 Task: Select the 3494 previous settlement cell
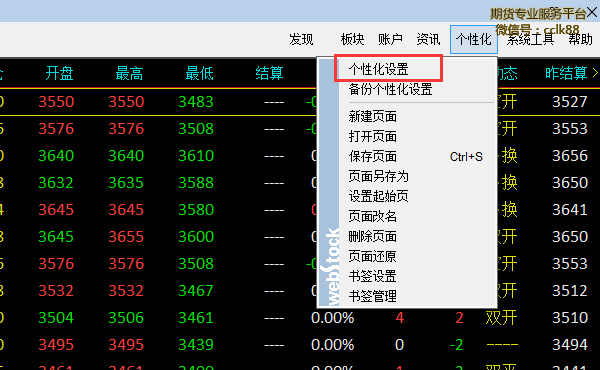point(569,345)
